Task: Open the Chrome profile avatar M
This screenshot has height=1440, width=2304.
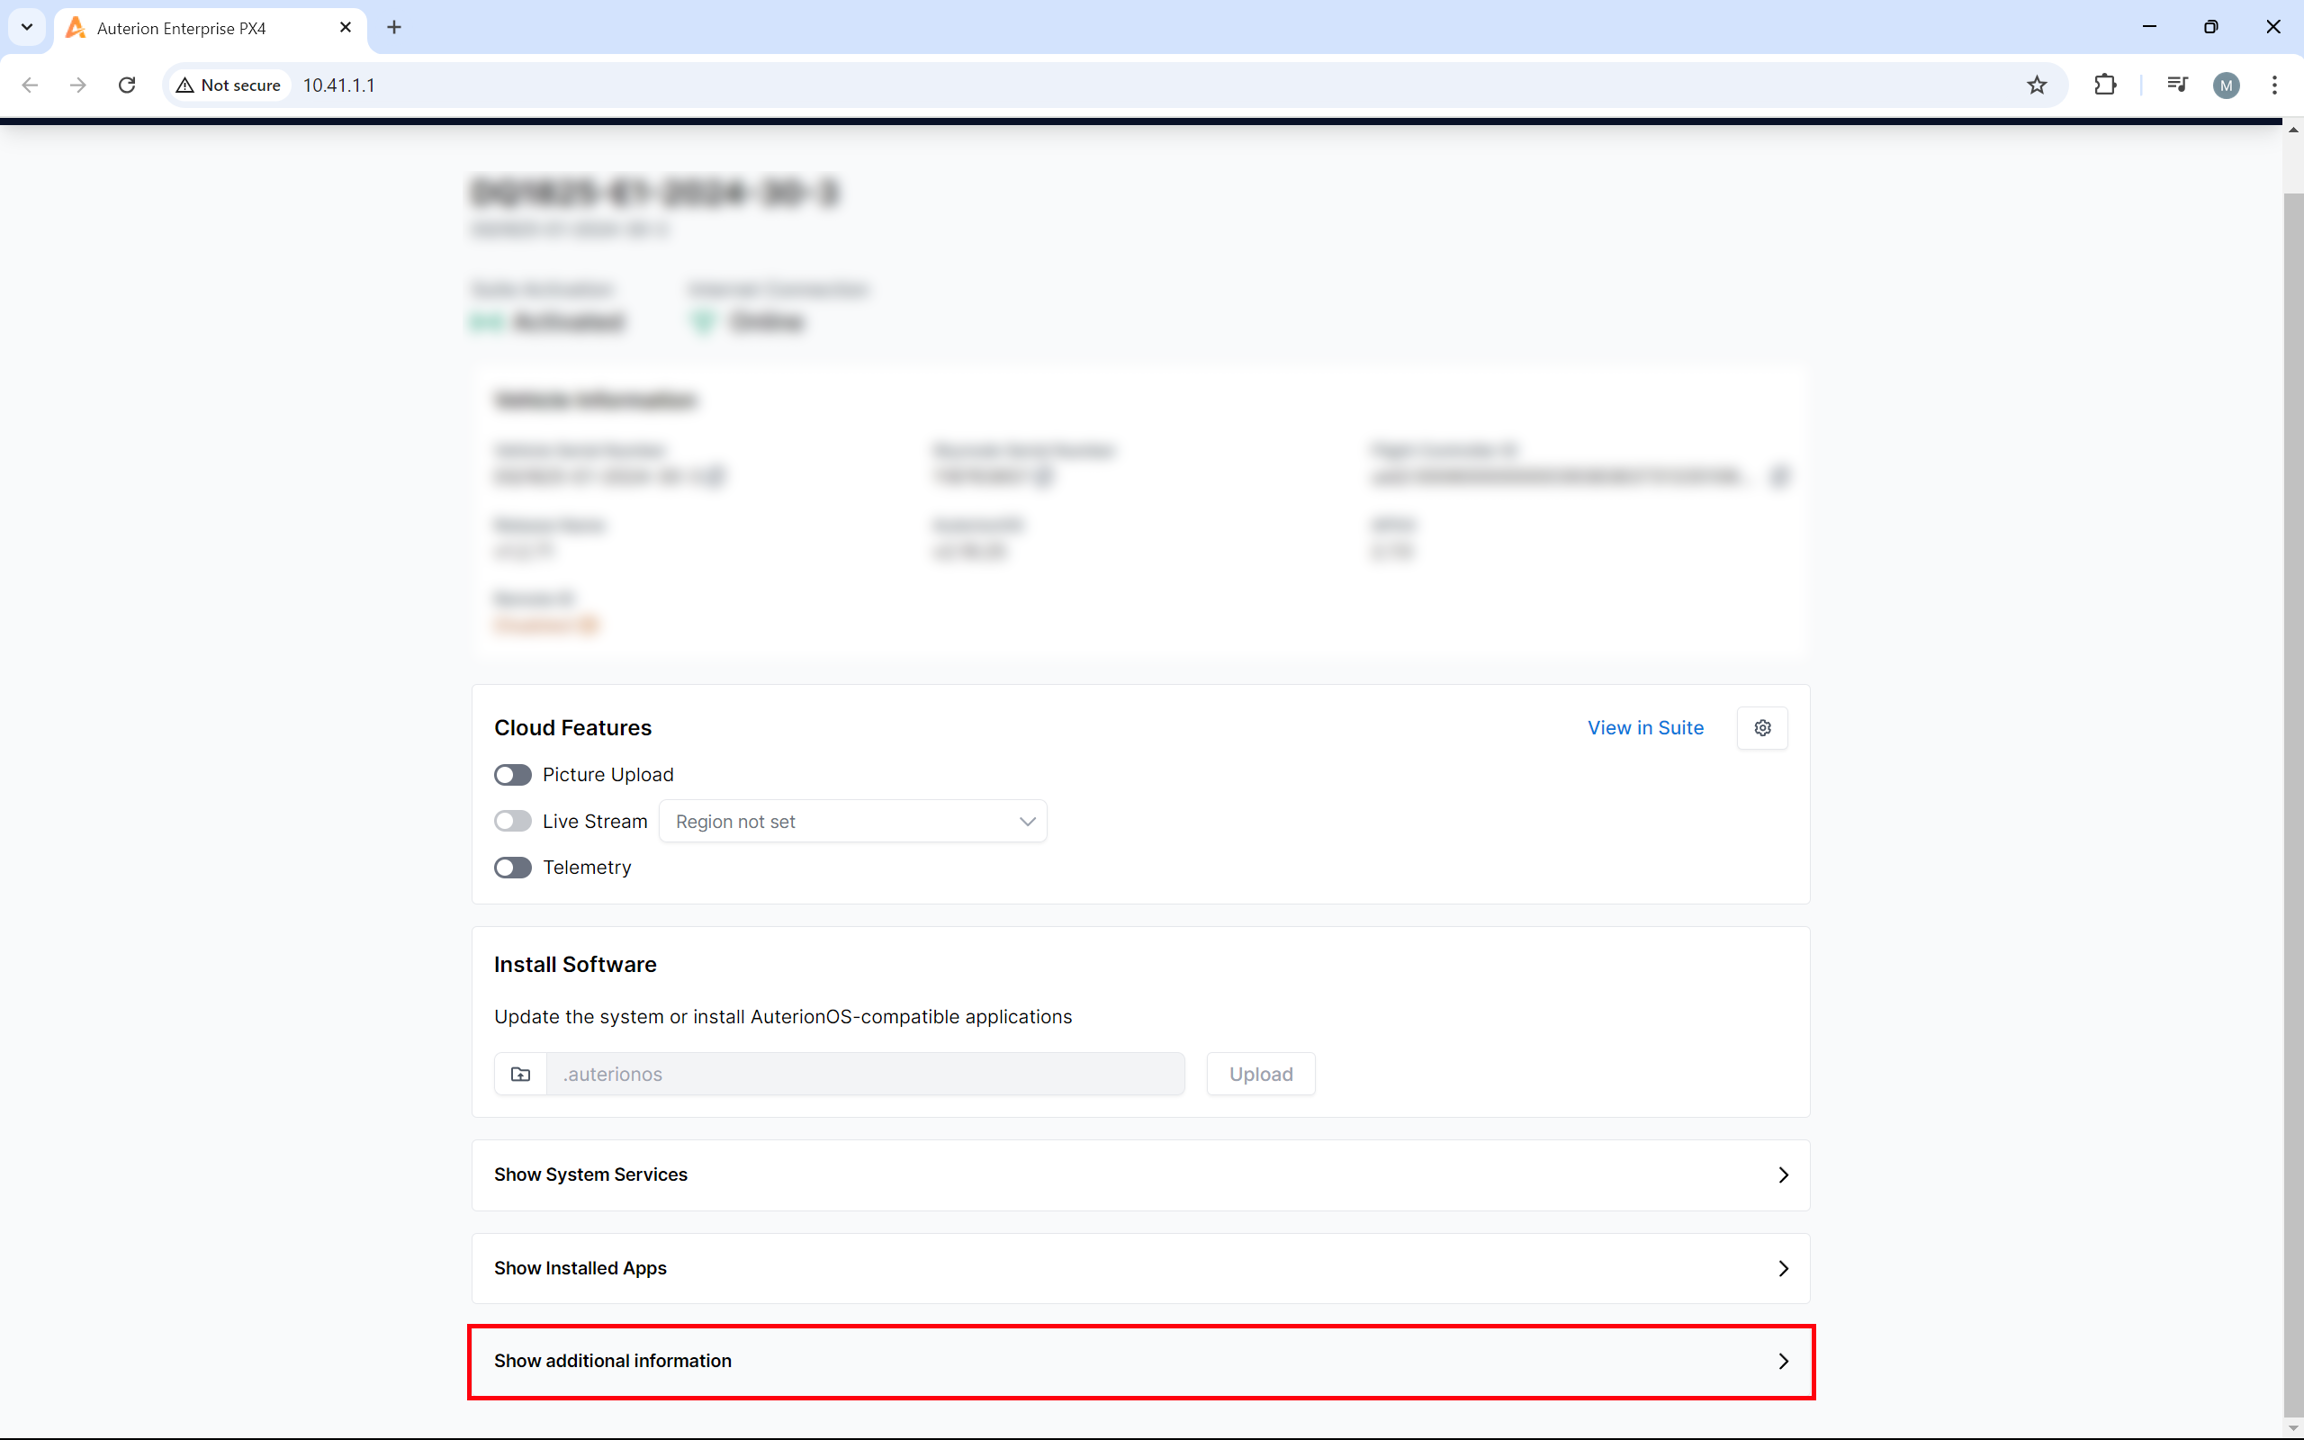Action: tap(2226, 85)
